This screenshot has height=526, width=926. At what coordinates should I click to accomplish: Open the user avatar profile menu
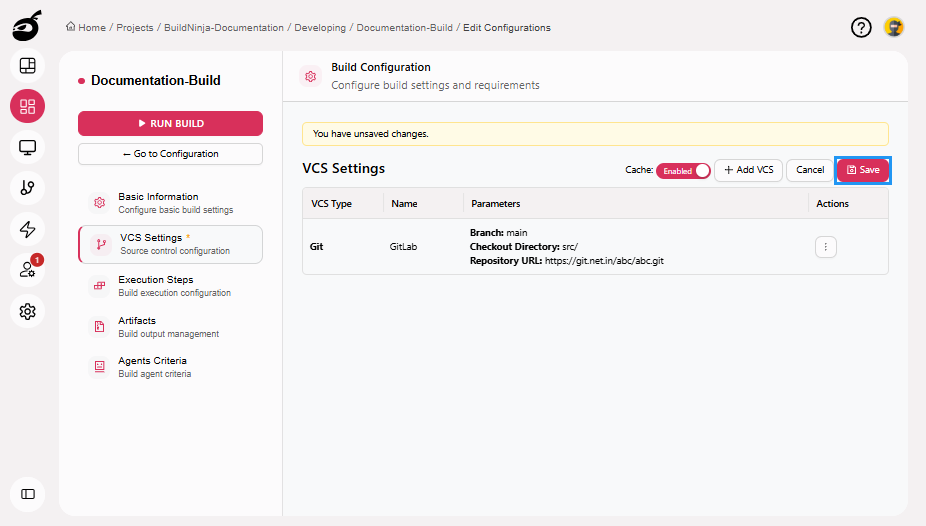click(x=894, y=27)
